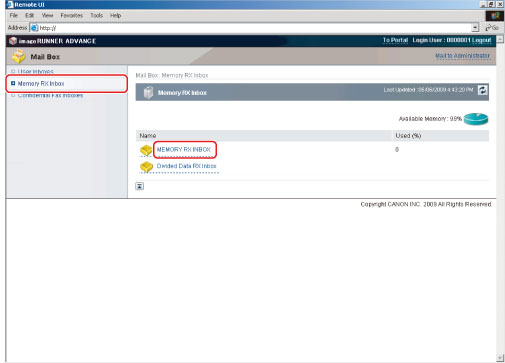Click the Divided Data RX Inbox folder icon

146,166
